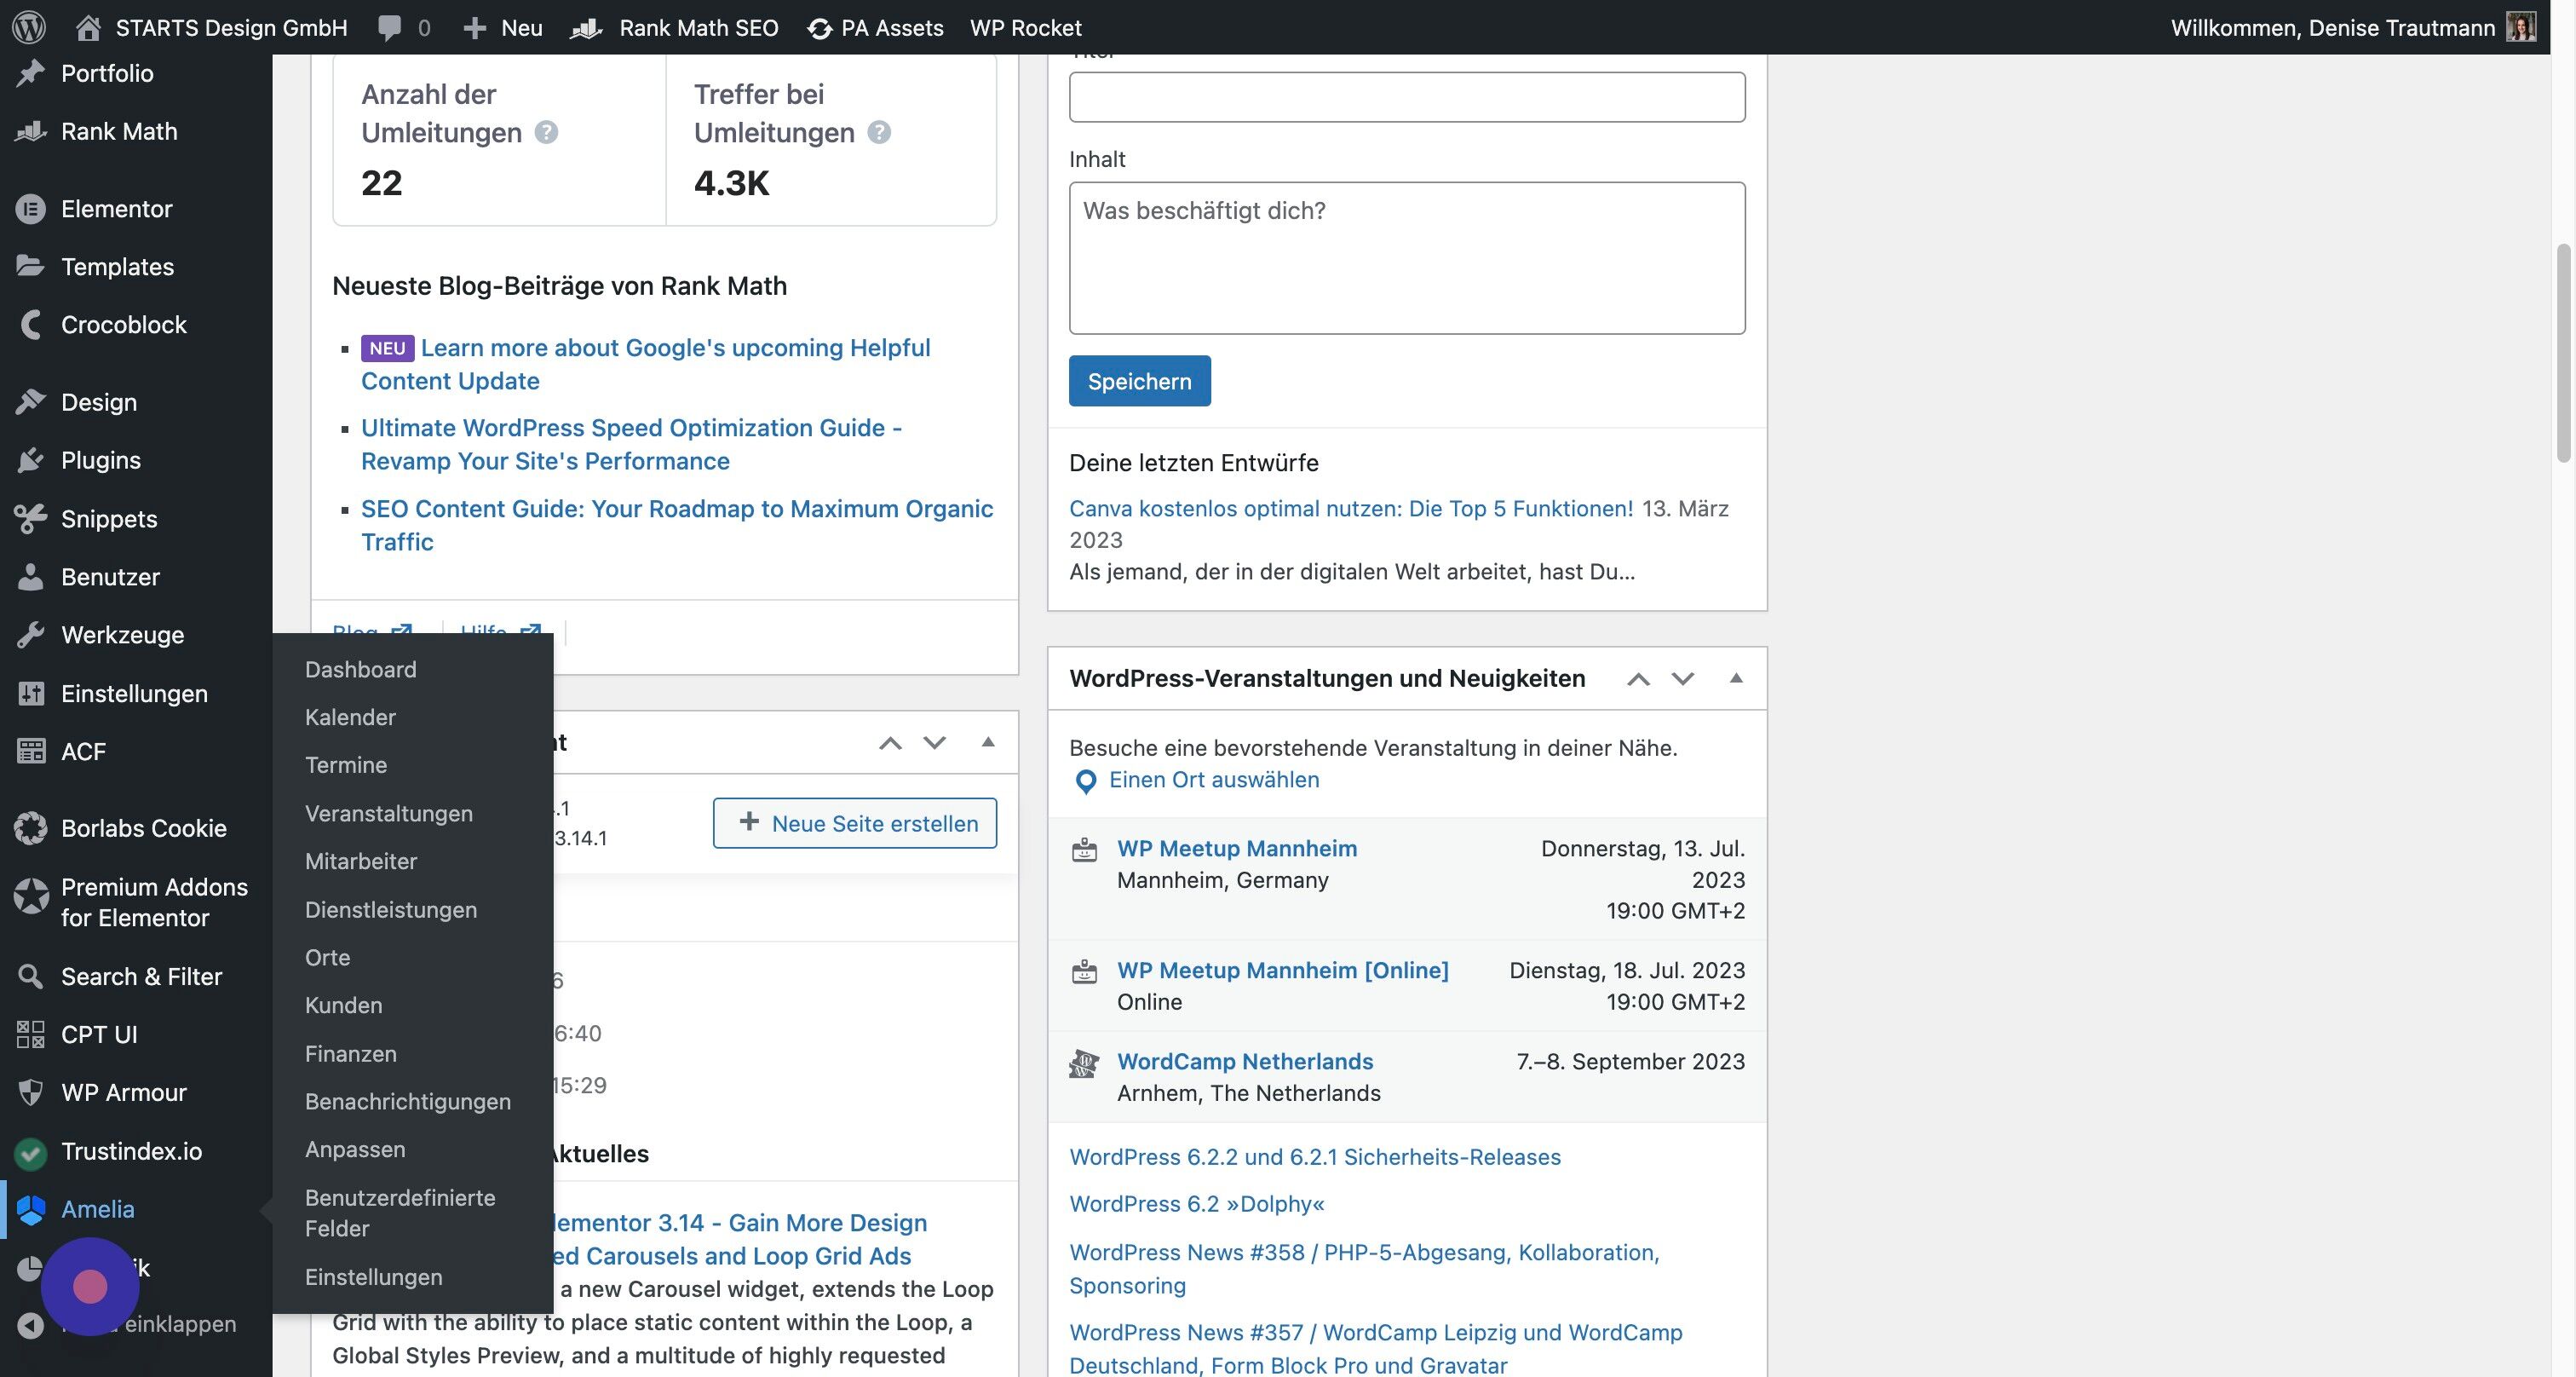This screenshot has width=2576, height=1377.
Task: Click the Crocoblock sidebar icon
Action: coord(31,324)
